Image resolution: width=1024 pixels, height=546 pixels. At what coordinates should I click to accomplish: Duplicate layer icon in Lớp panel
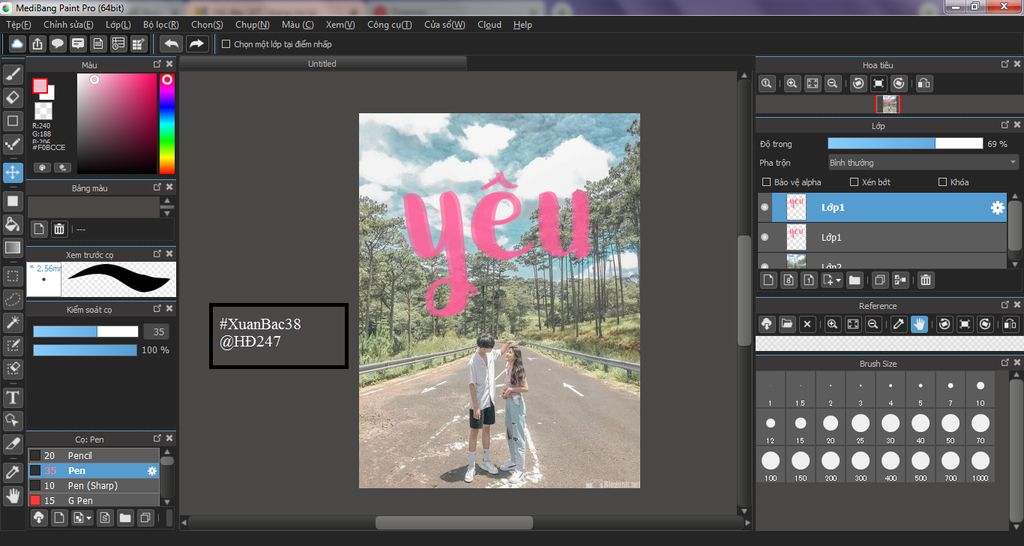click(x=880, y=280)
